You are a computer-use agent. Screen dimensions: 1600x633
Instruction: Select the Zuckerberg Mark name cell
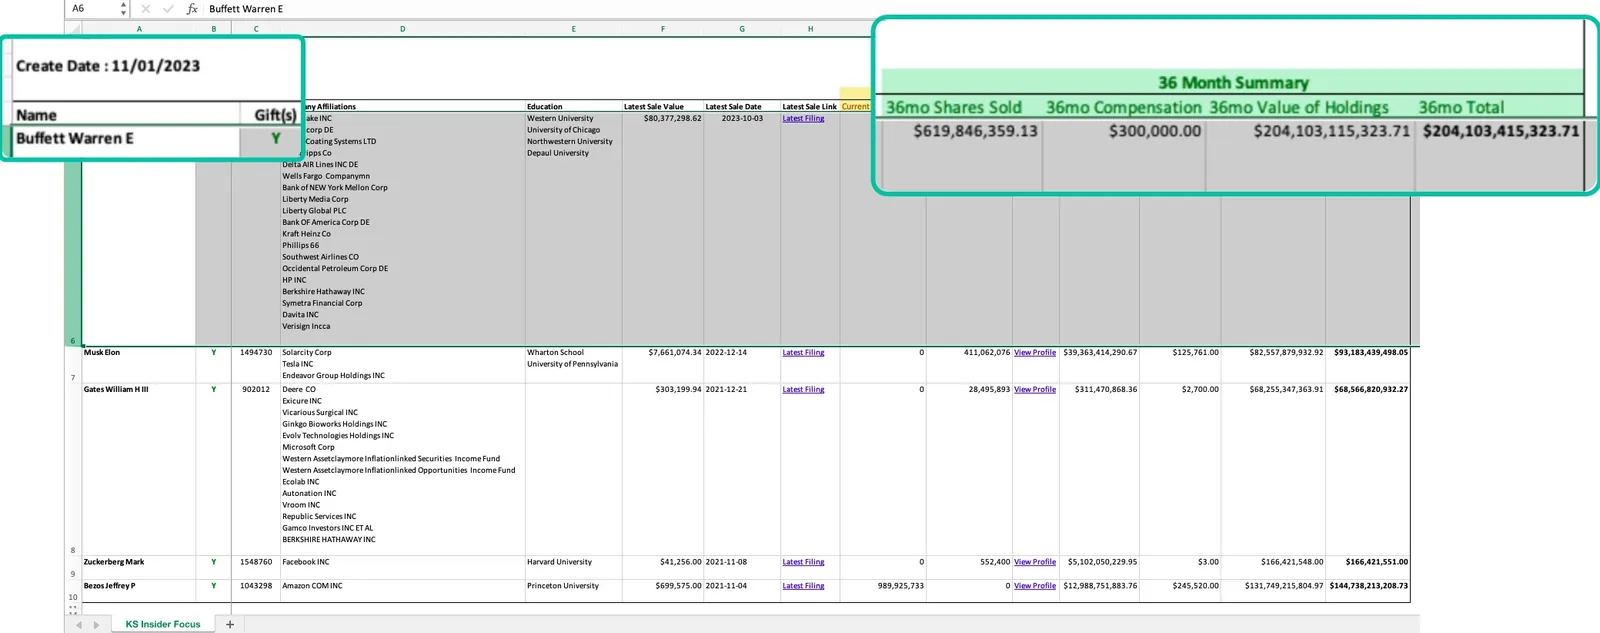click(x=138, y=567)
